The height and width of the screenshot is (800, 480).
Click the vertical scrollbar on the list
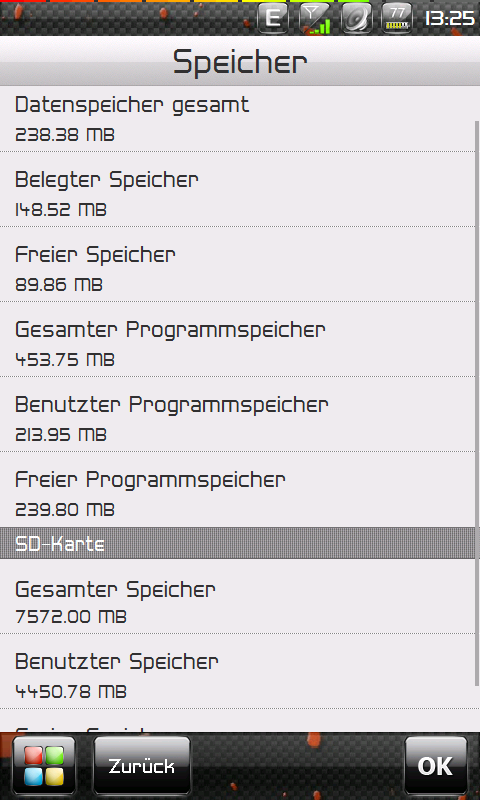(477, 403)
